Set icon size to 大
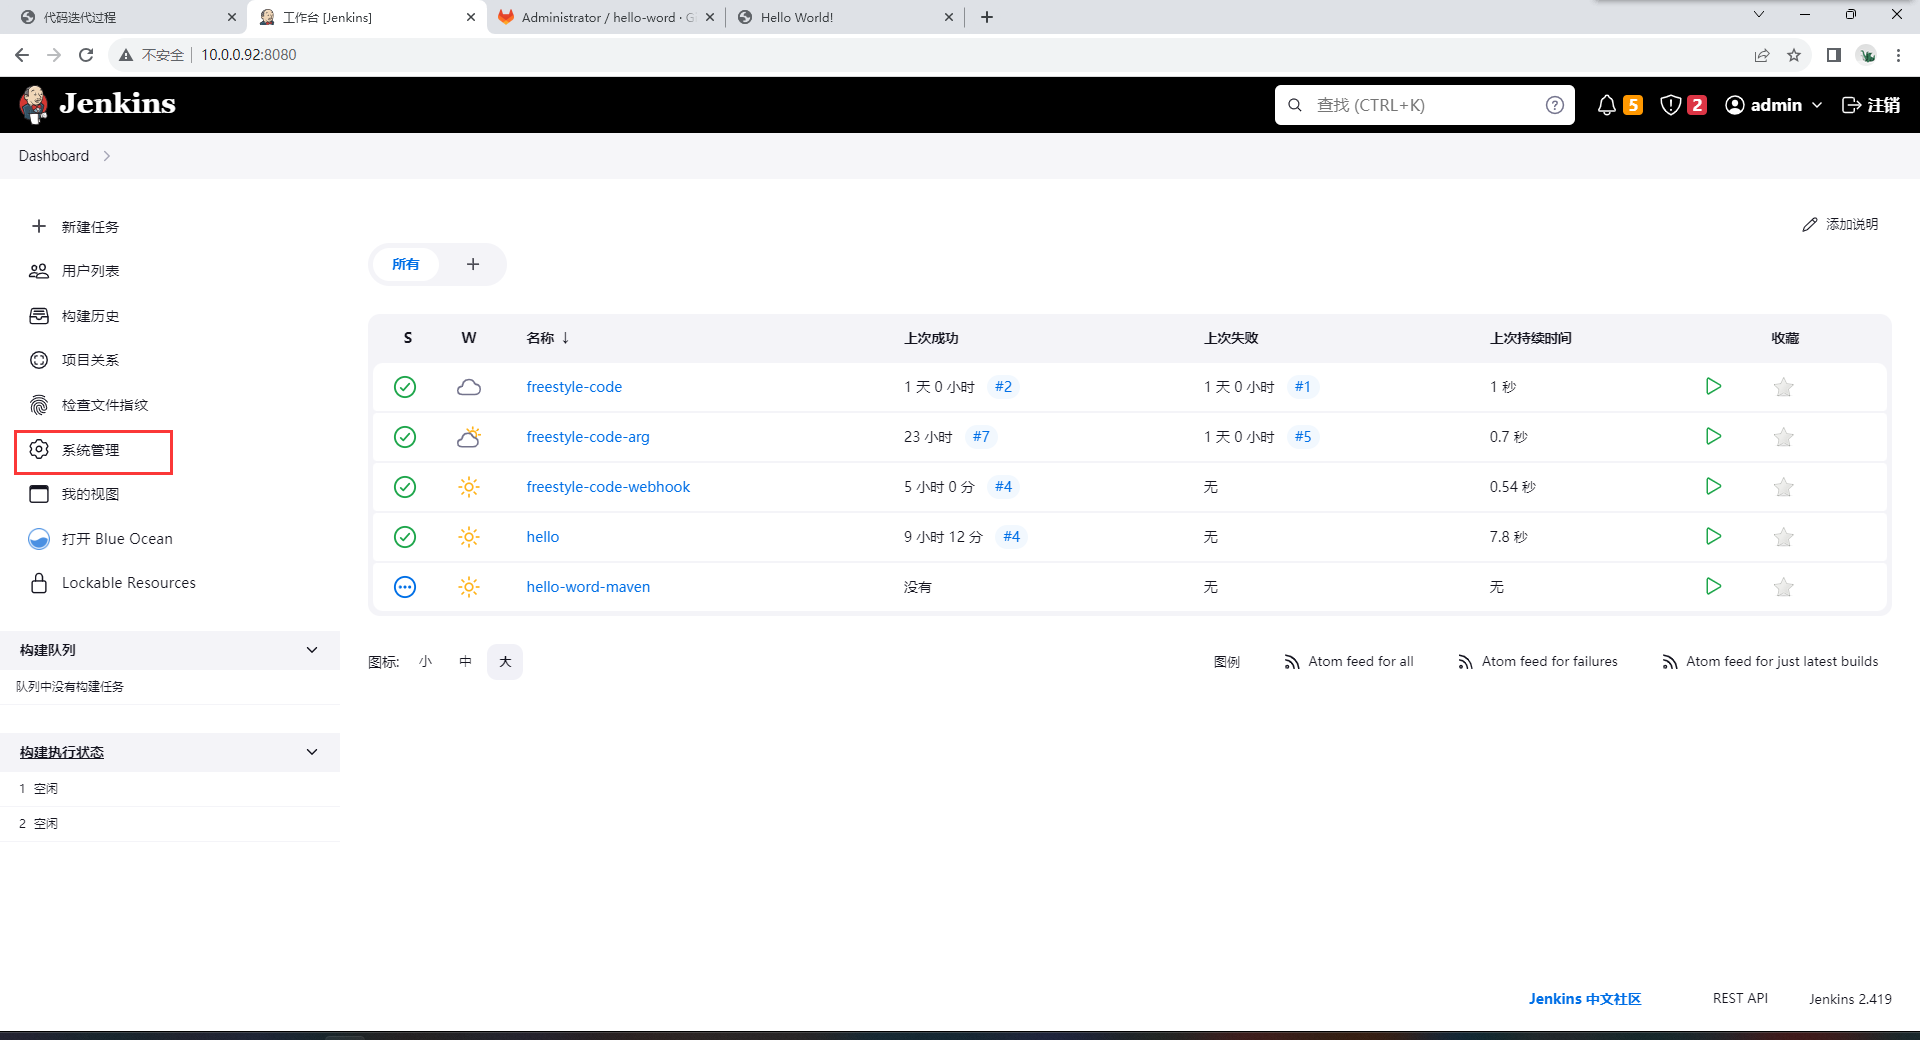Viewport: 1920px width, 1040px height. click(505, 662)
